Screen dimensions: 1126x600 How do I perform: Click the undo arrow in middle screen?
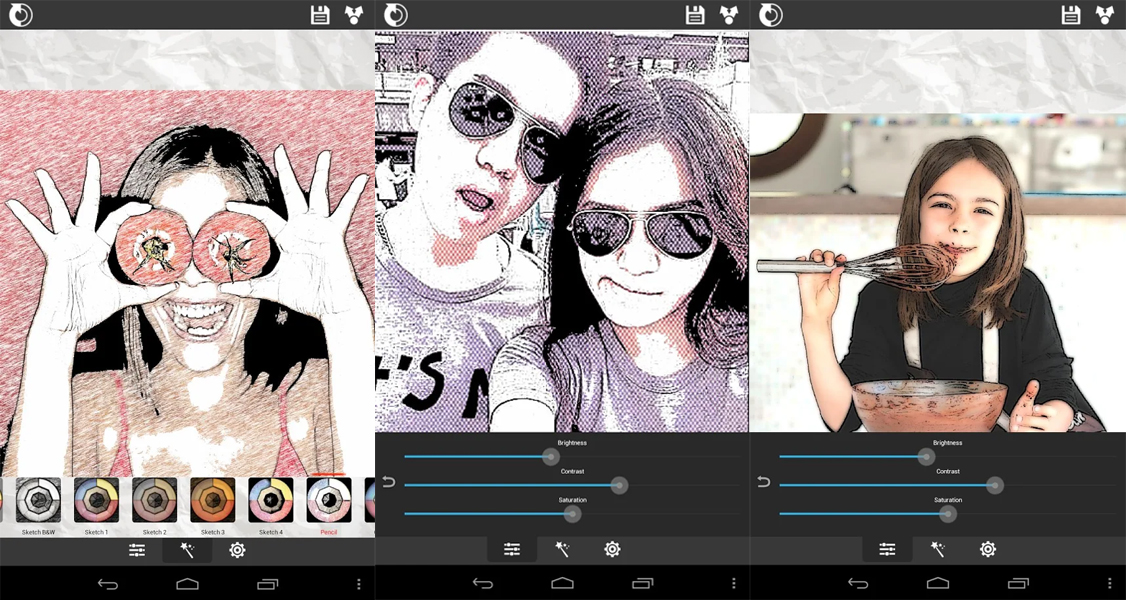pos(388,482)
